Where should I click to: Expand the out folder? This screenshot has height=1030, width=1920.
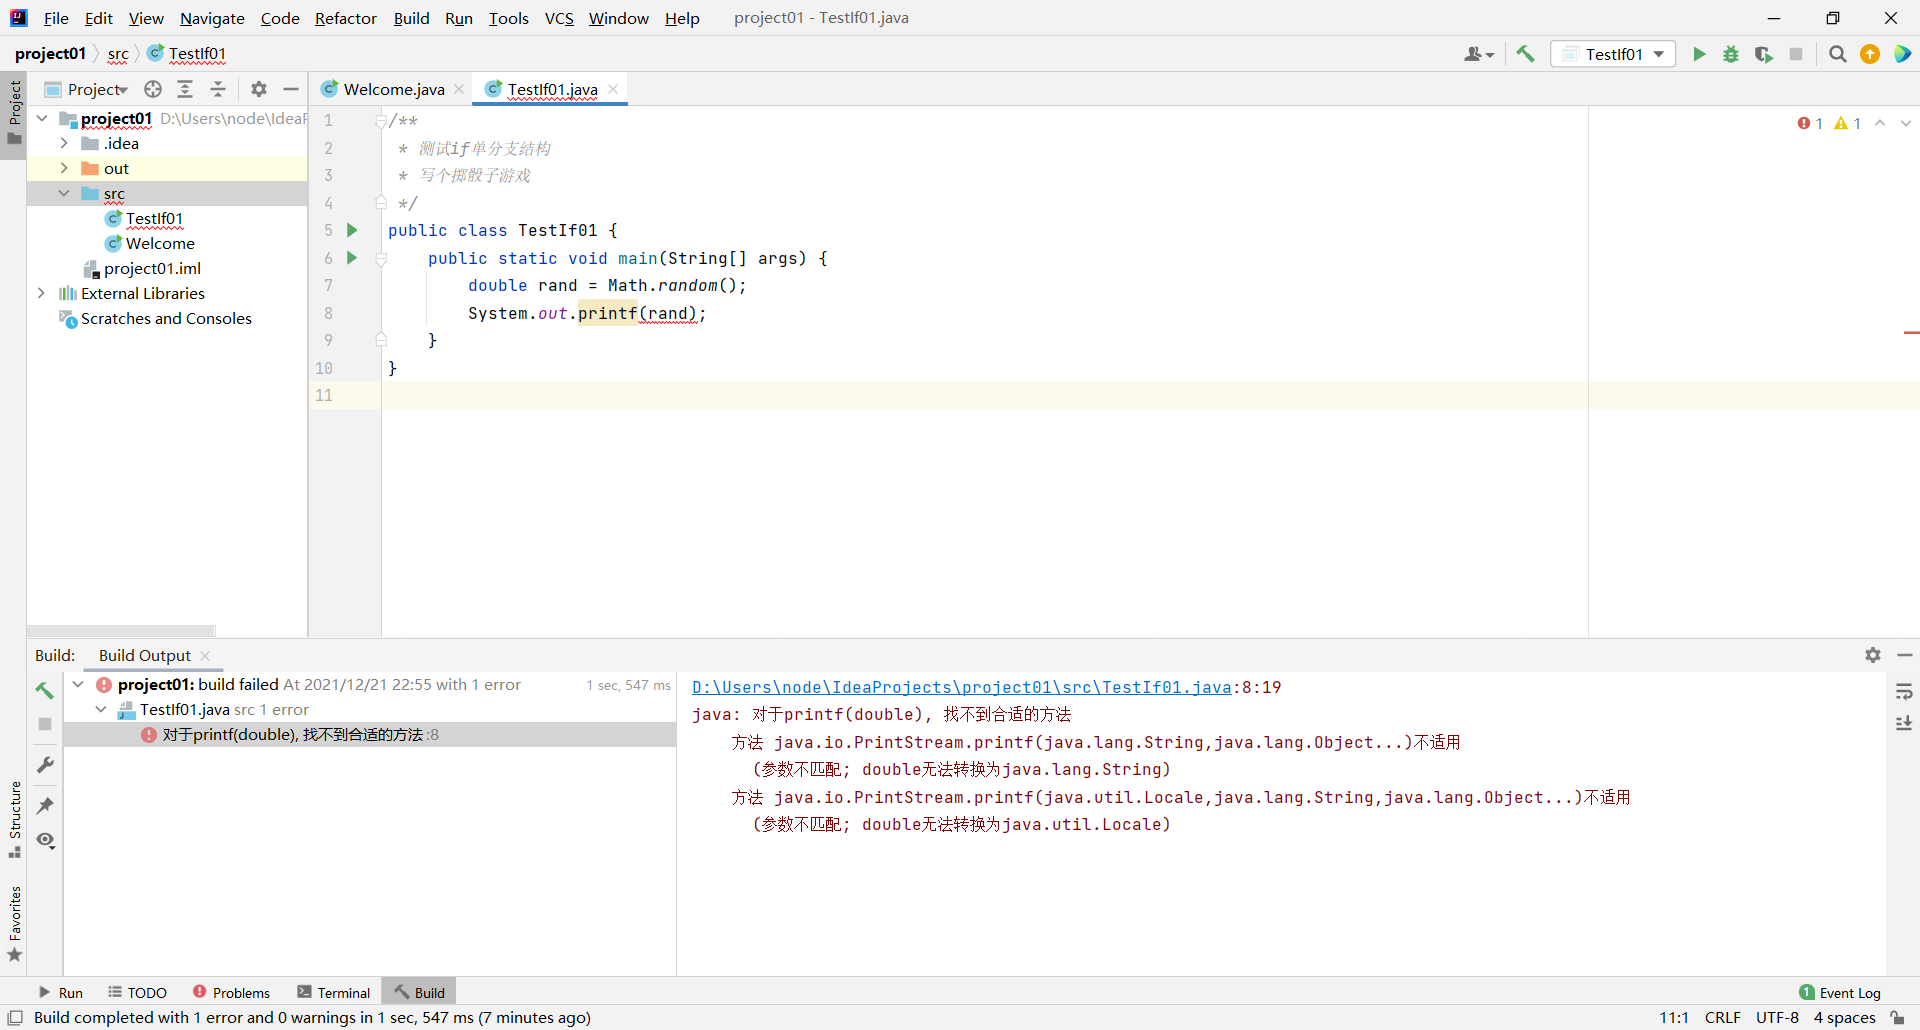64,168
